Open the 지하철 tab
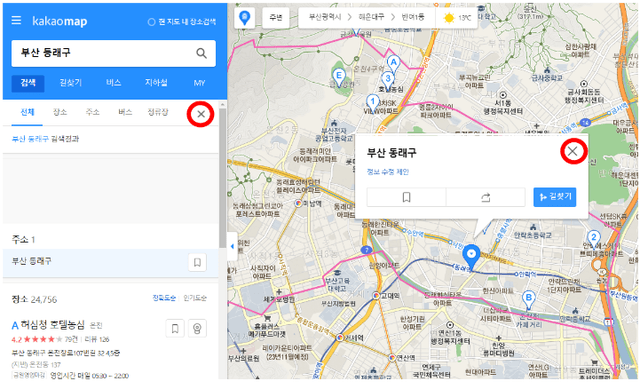This screenshot has height=383, width=640. pyautogui.click(x=156, y=83)
